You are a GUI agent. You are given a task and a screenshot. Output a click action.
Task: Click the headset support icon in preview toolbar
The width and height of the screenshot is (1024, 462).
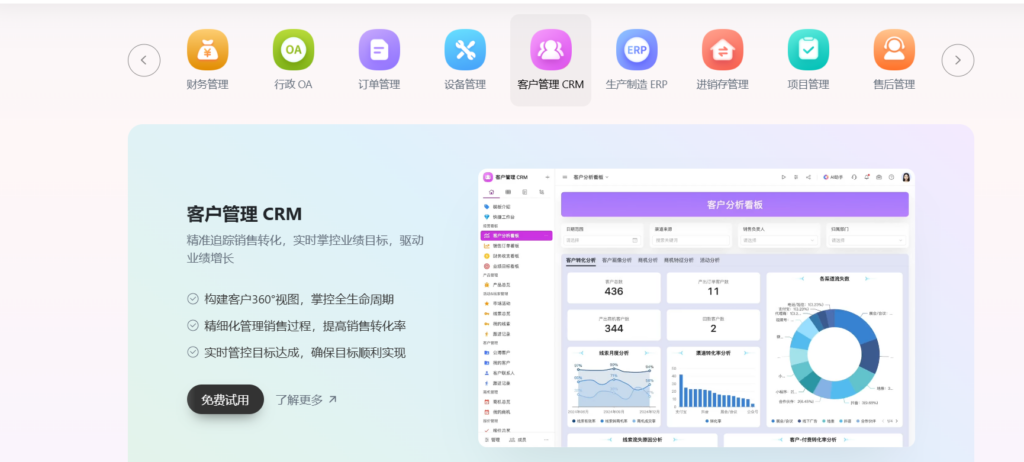click(854, 177)
